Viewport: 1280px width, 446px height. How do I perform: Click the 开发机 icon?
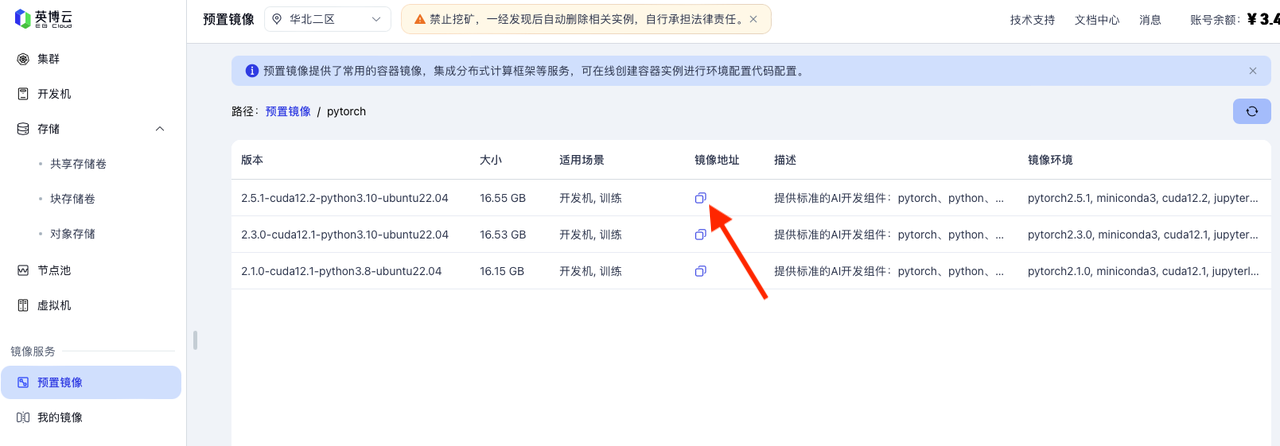click(x=23, y=94)
